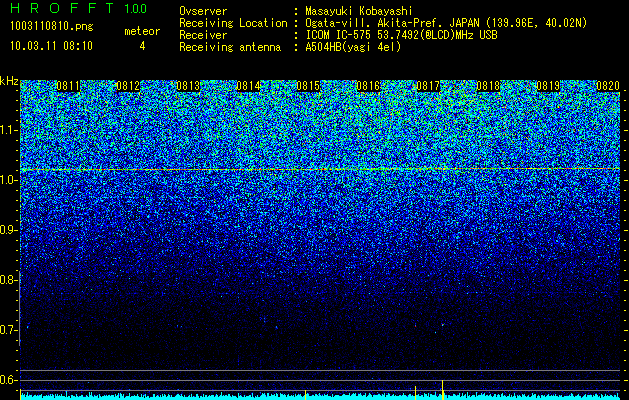Click the 0.6 frequency axis label
The height and width of the screenshot is (400, 629).
(x=9, y=380)
